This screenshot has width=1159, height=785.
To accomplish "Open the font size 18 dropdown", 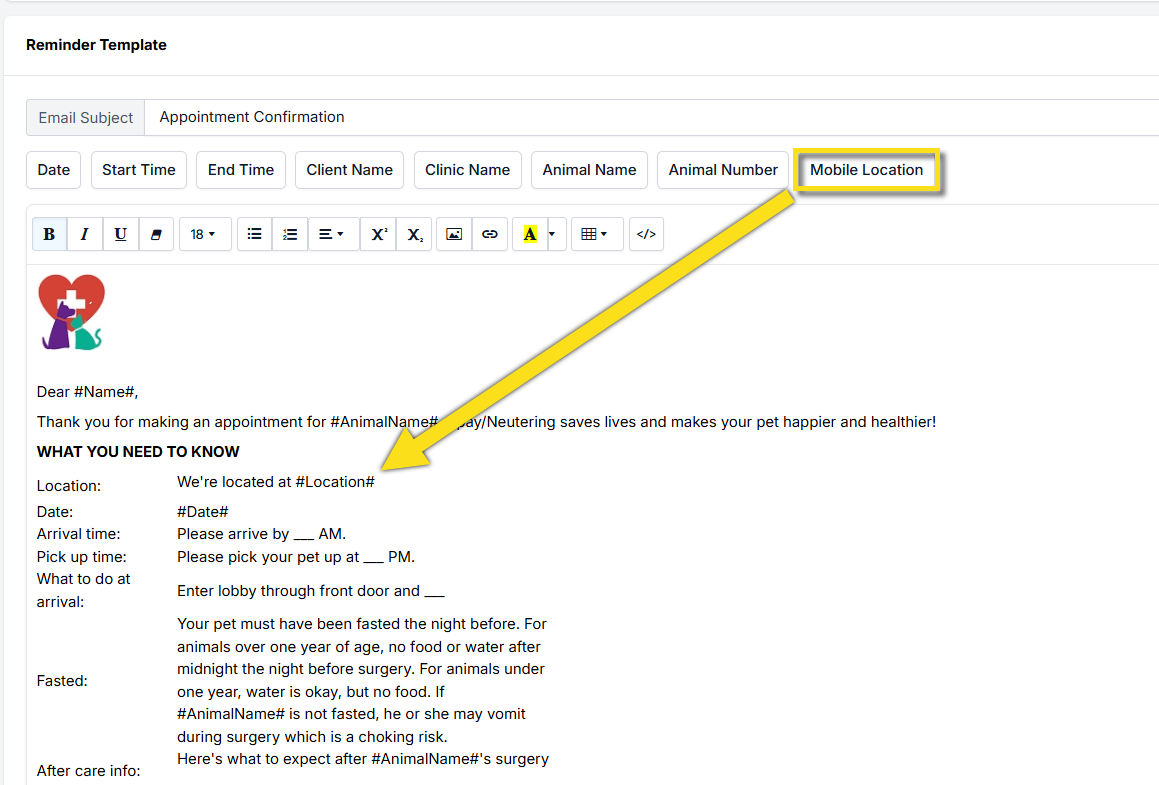I will pyautogui.click(x=205, y=234).
